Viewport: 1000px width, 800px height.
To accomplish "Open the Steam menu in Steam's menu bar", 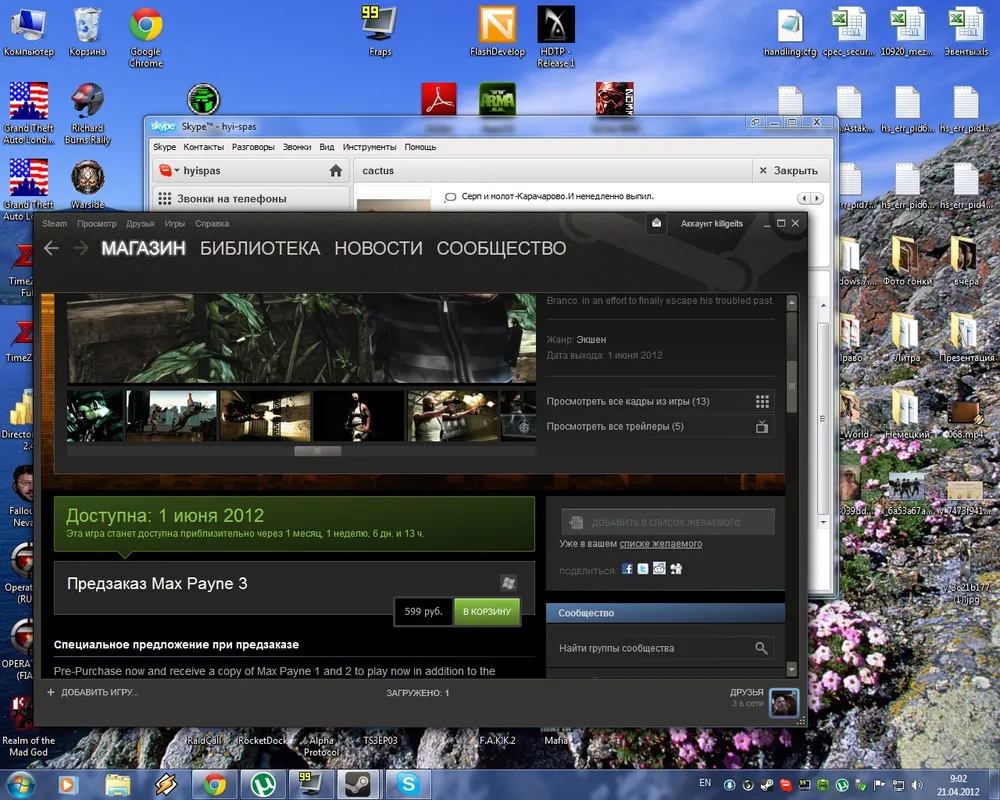I will click(54, 224).
